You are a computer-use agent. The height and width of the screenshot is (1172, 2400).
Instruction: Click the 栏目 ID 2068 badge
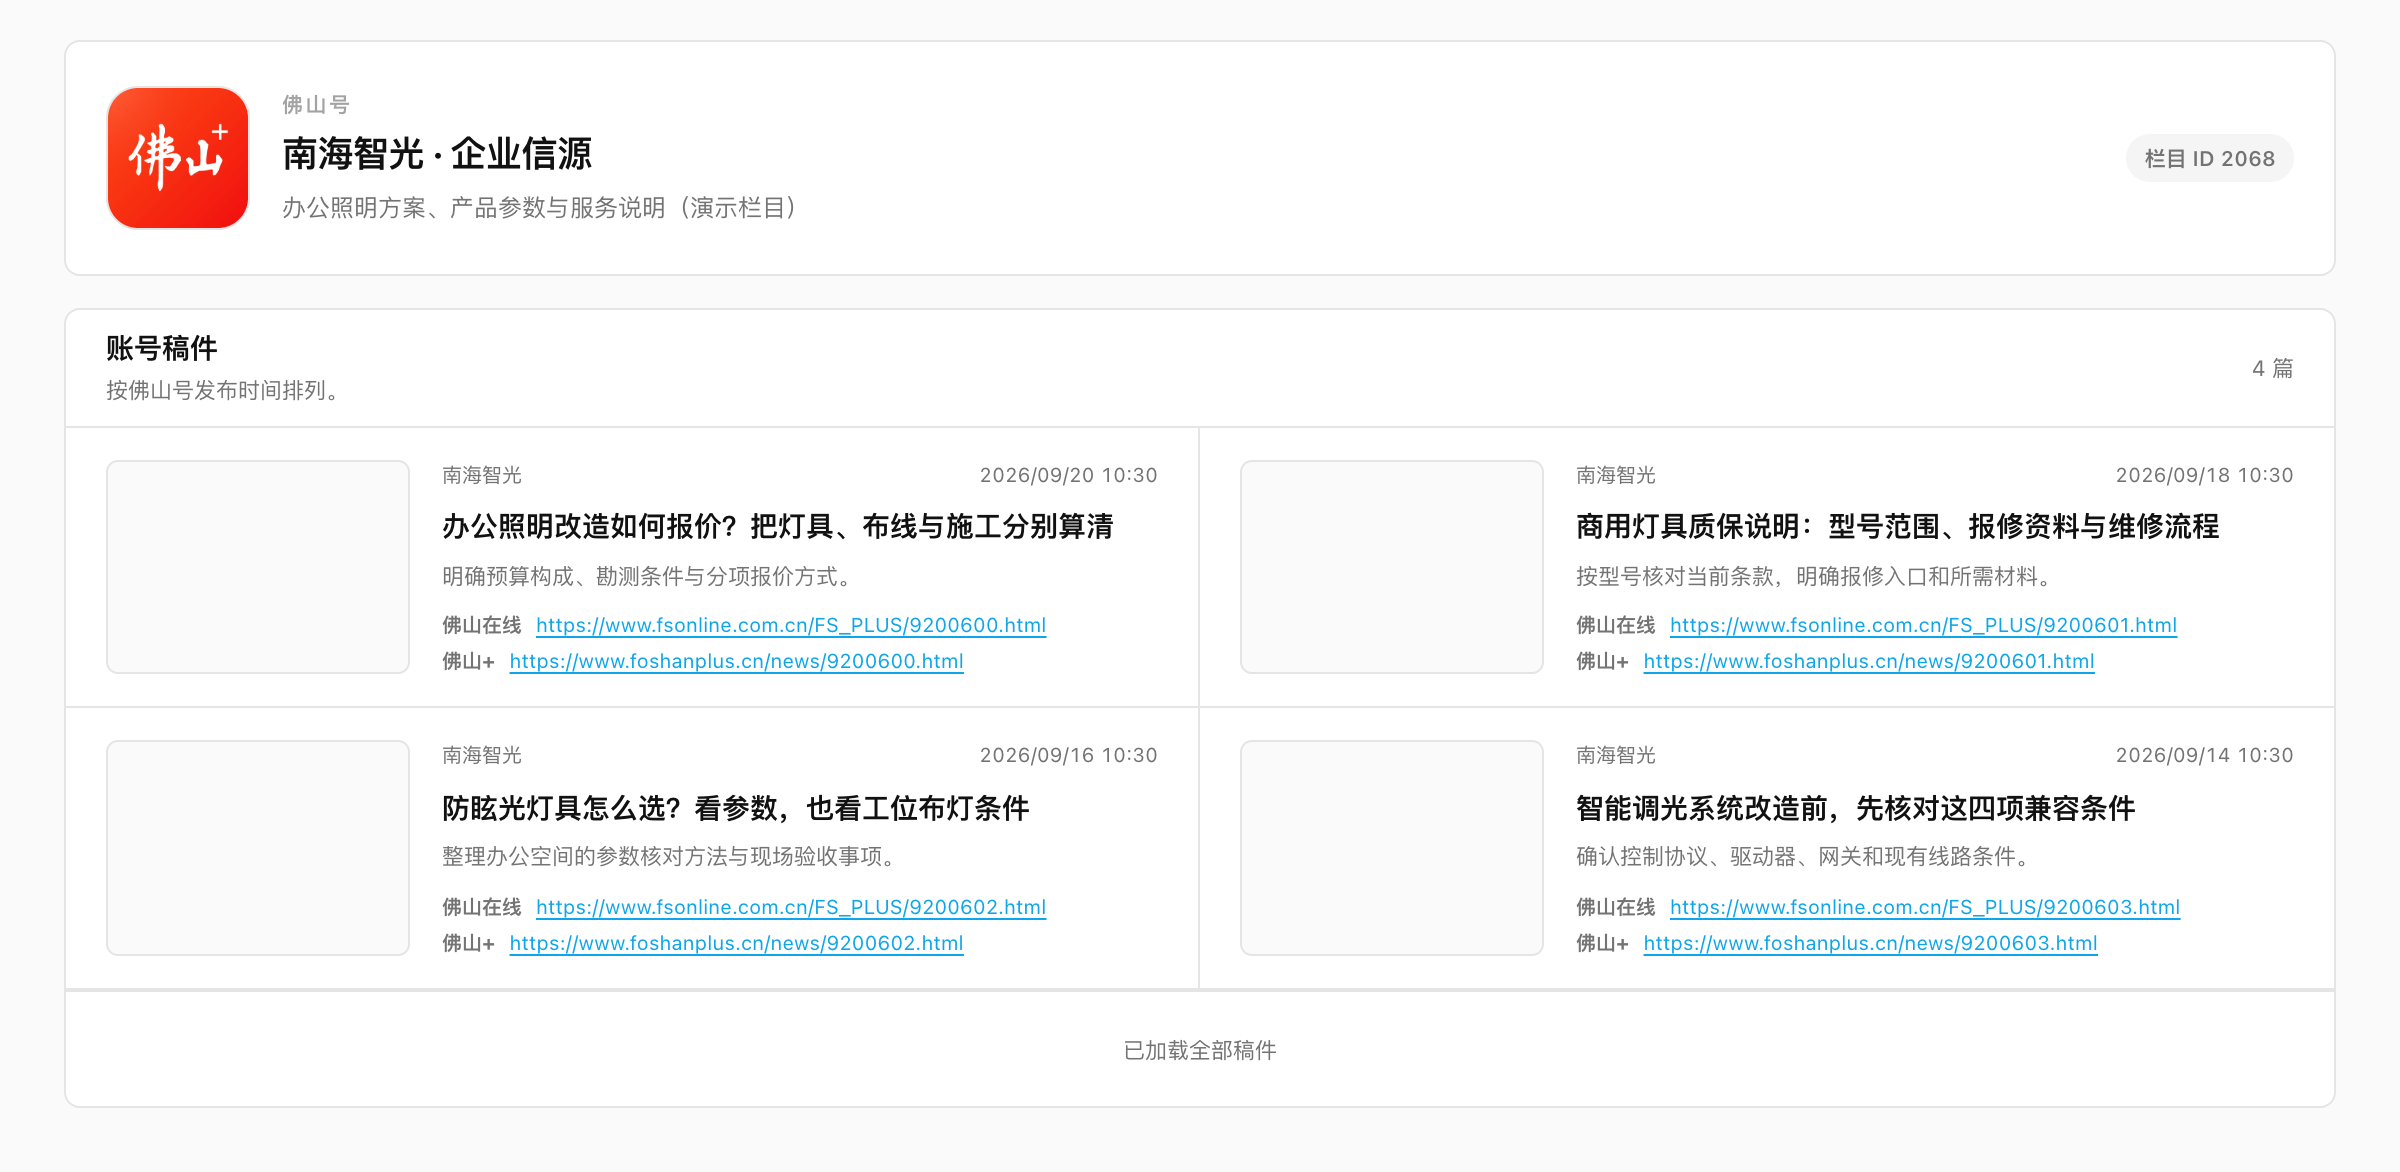point(2209,158)
